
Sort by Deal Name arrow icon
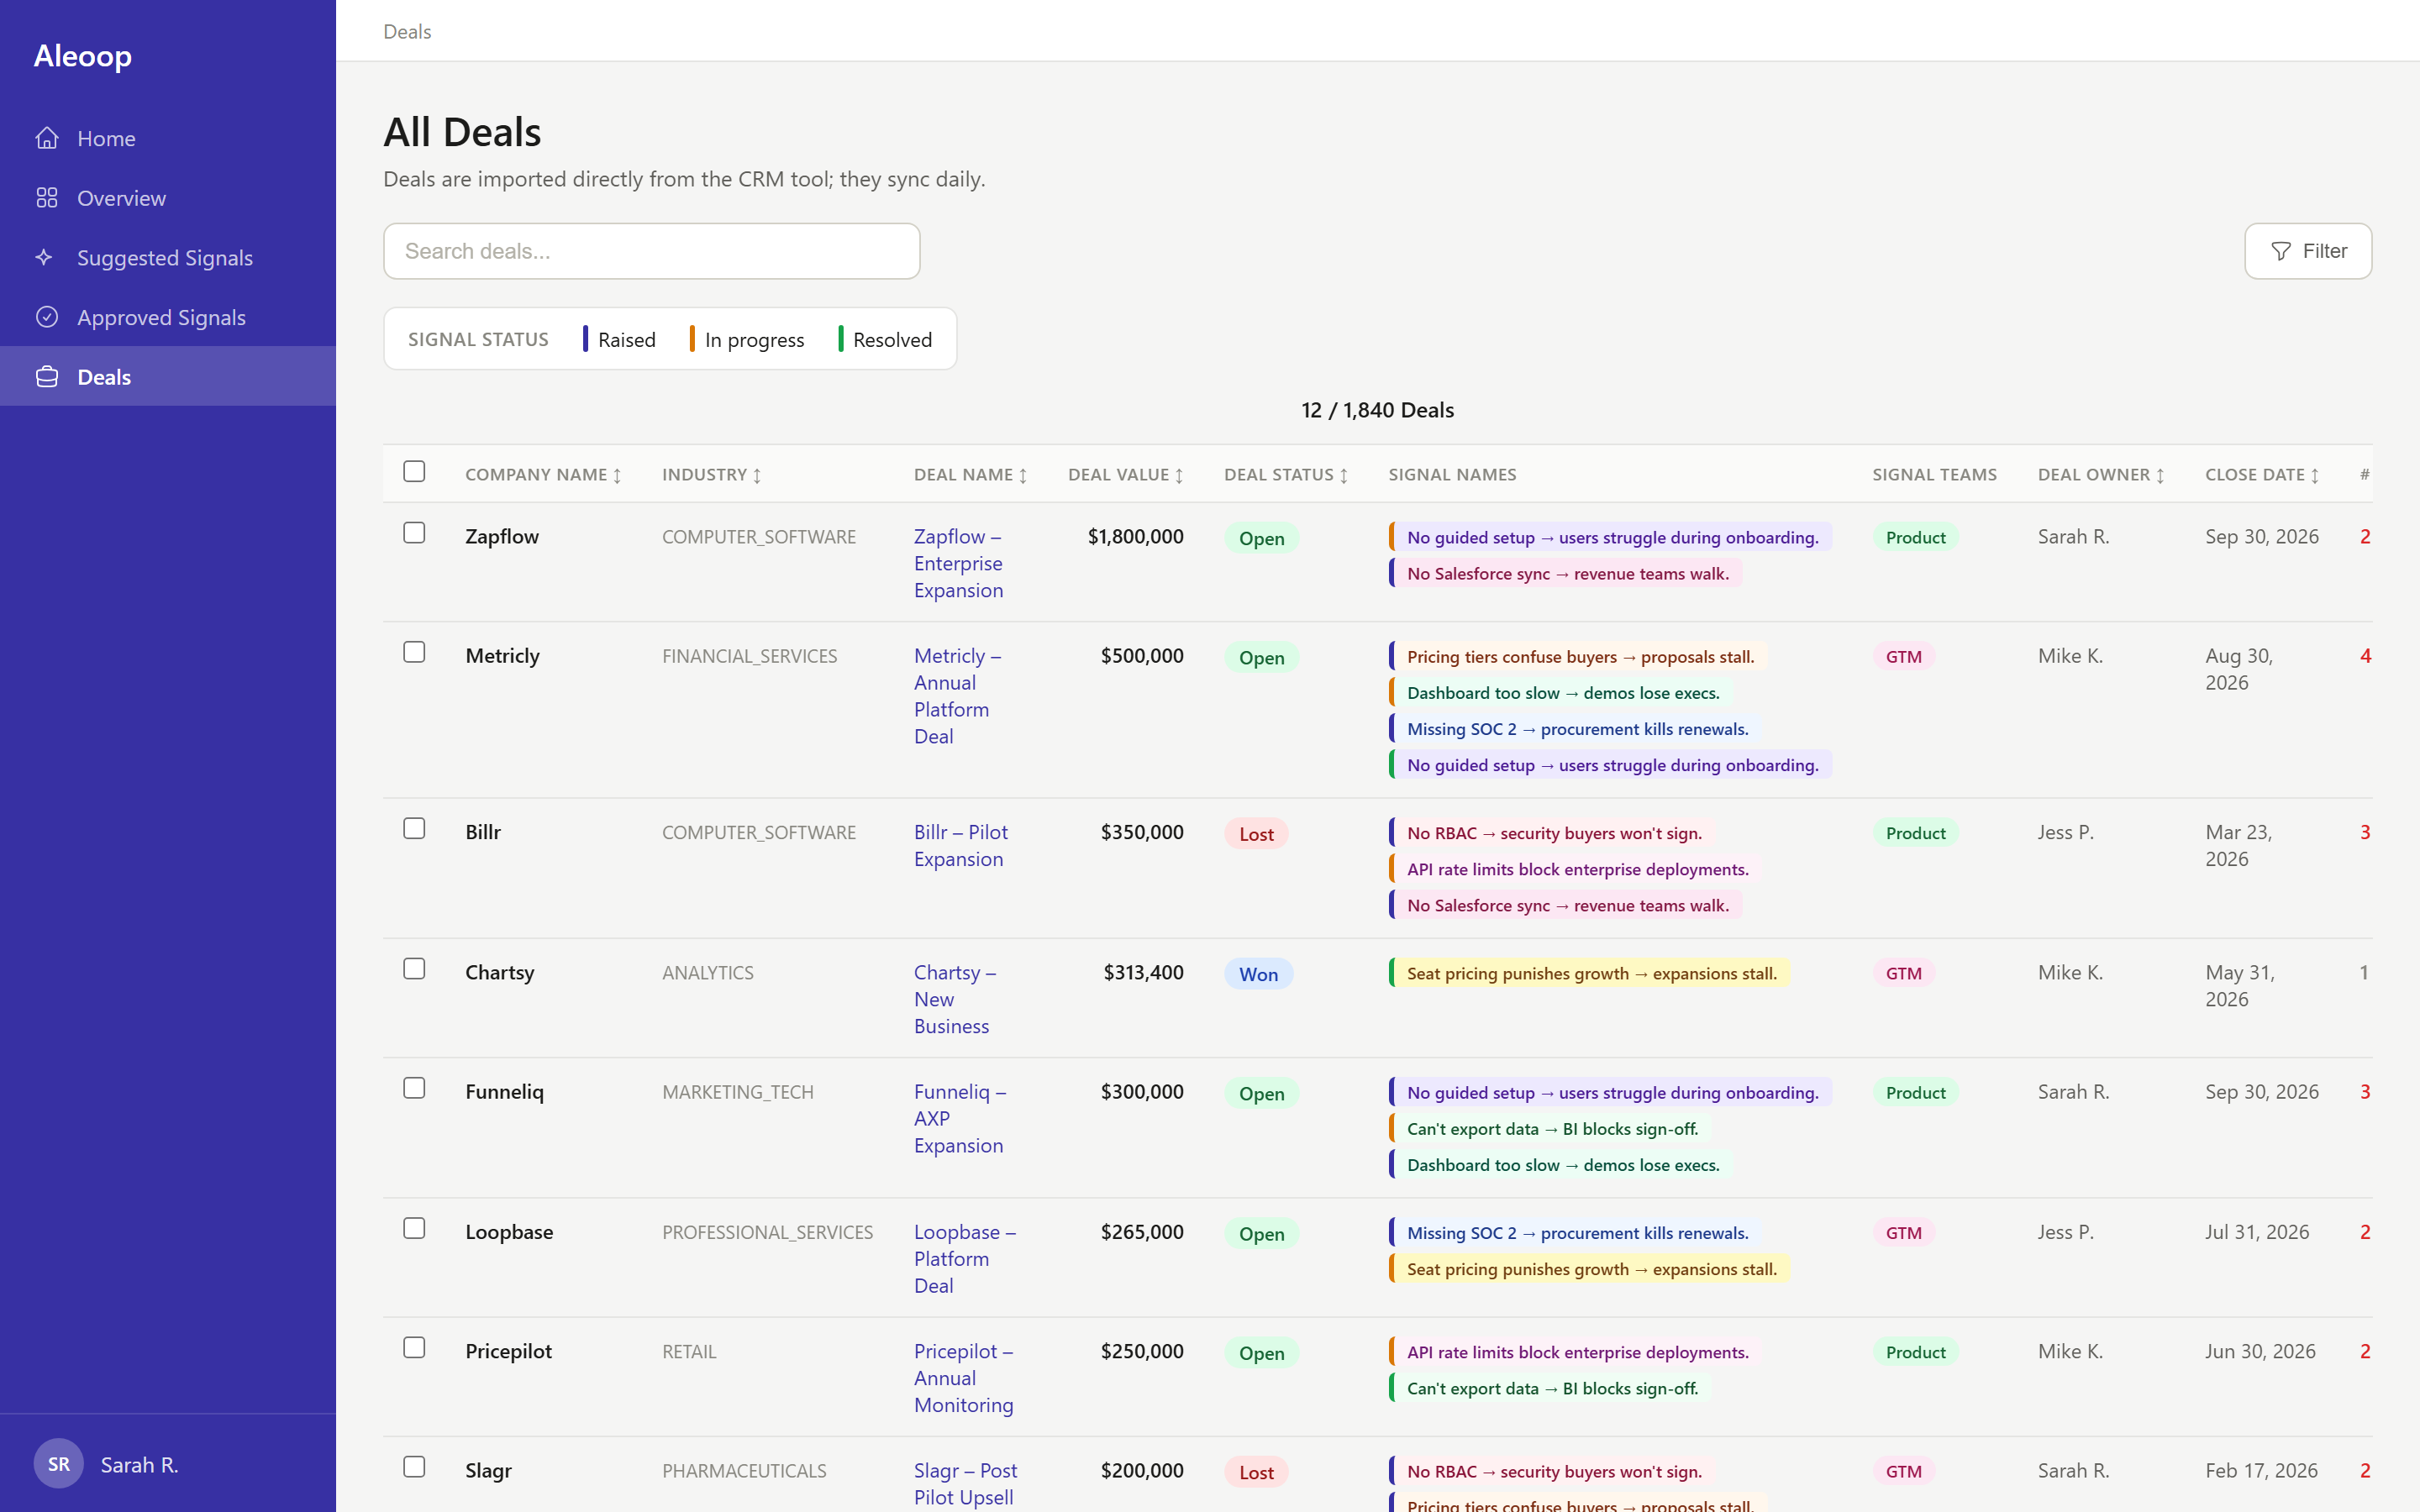point(1023,476)
